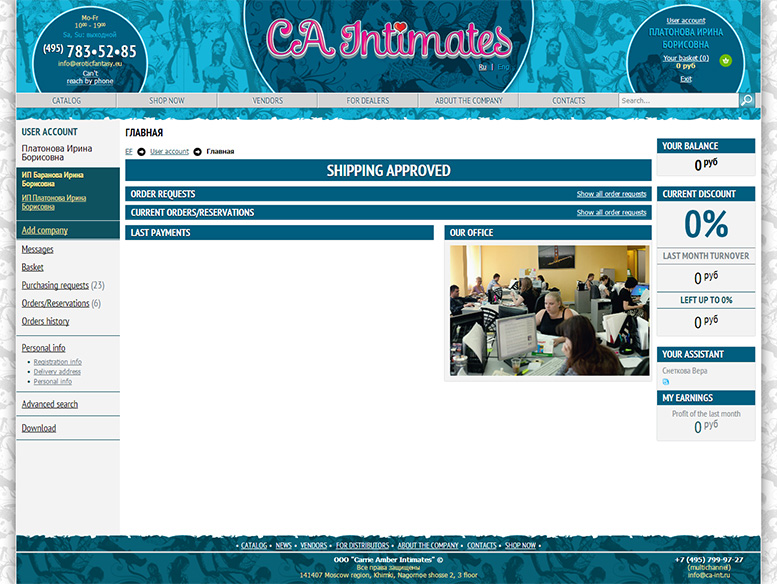Click EF breadcrumb link
Screen dimensions: 777x584
pyautogui.click(x=129, y=152)
